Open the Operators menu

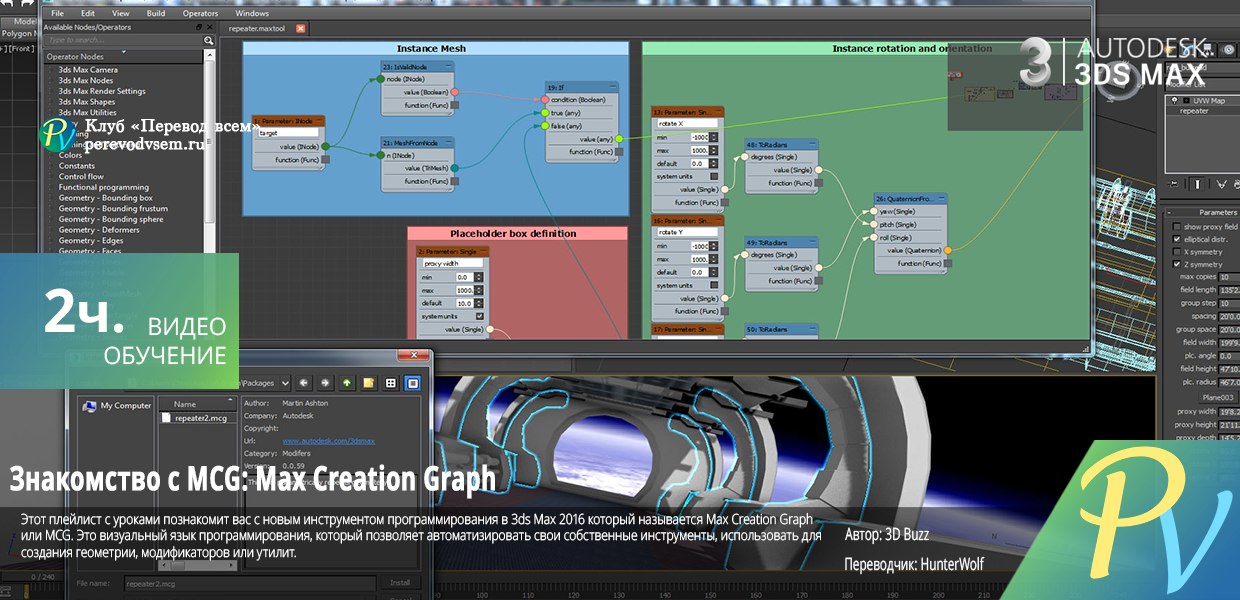point(200,13)
